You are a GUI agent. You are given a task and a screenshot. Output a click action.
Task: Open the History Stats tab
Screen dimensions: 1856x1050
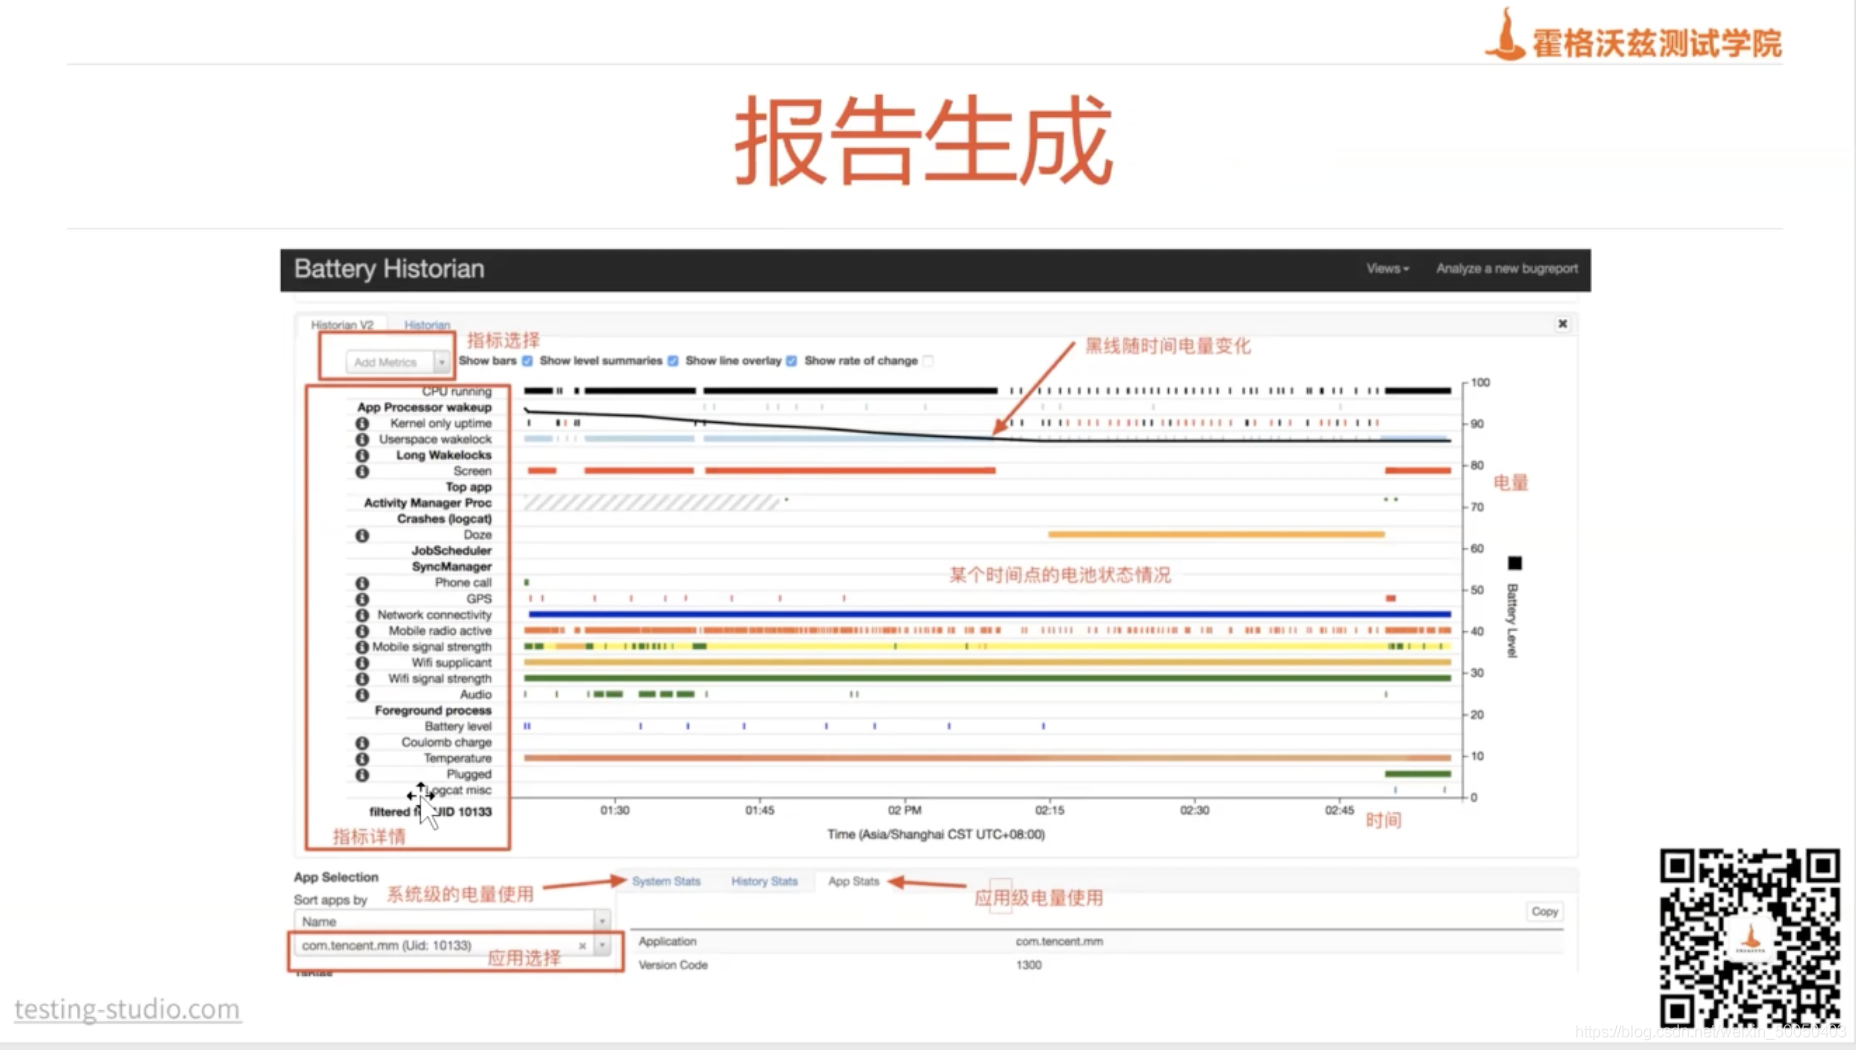tap(764, 882)
